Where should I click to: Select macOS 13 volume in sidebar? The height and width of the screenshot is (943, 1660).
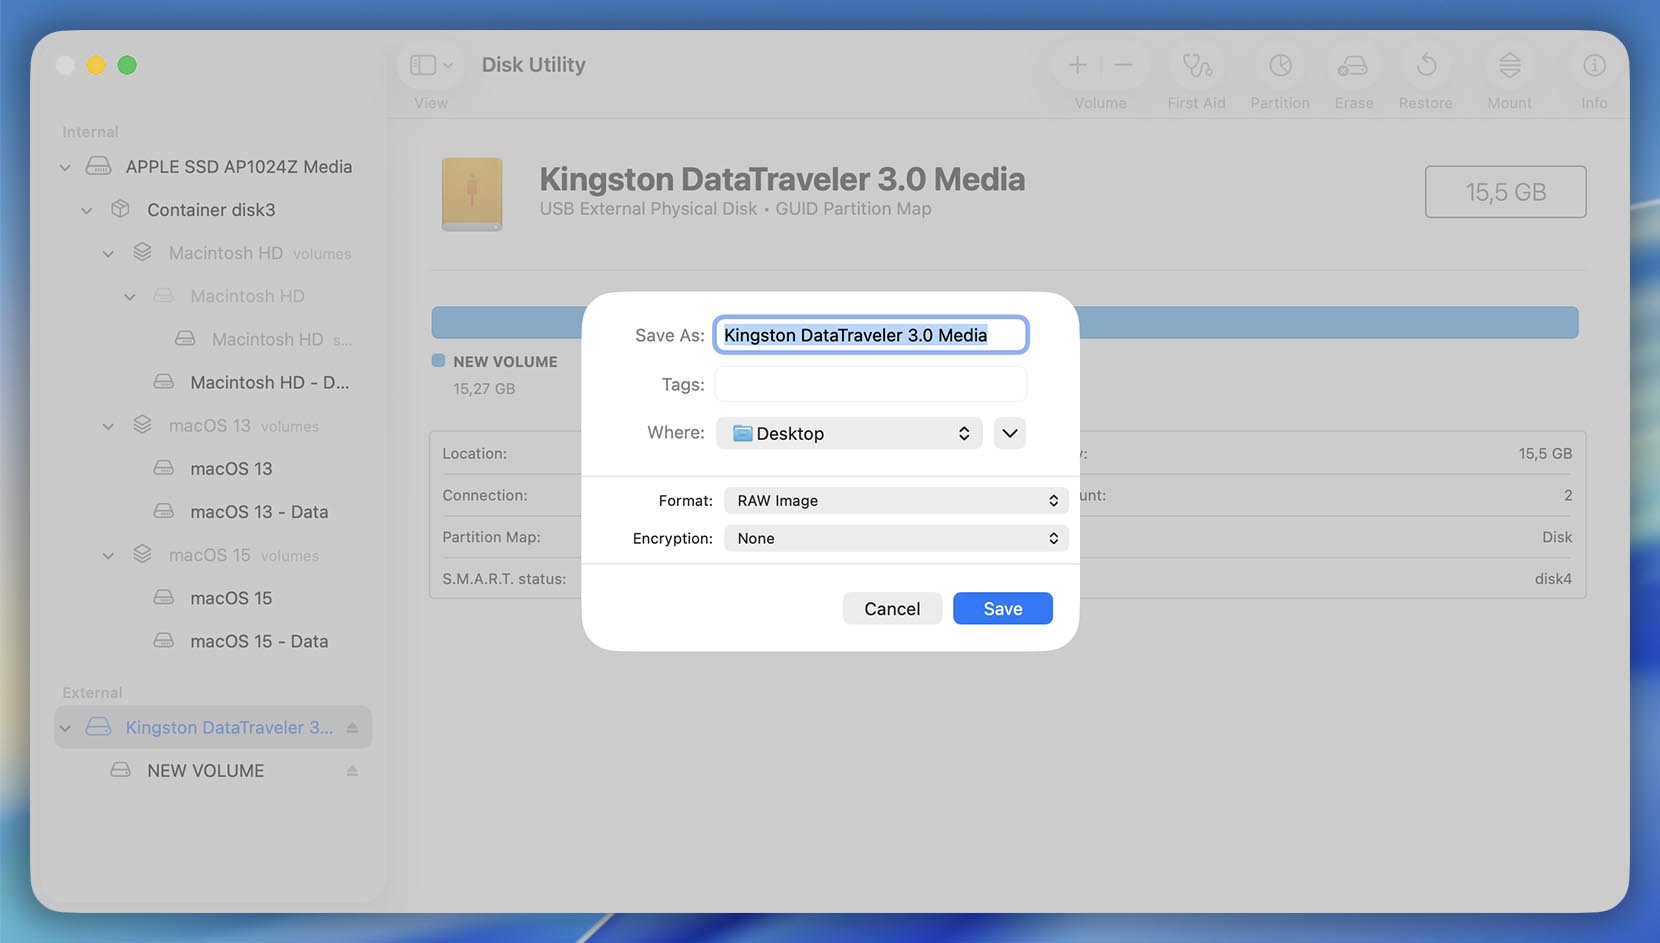(x=231, y=468)
